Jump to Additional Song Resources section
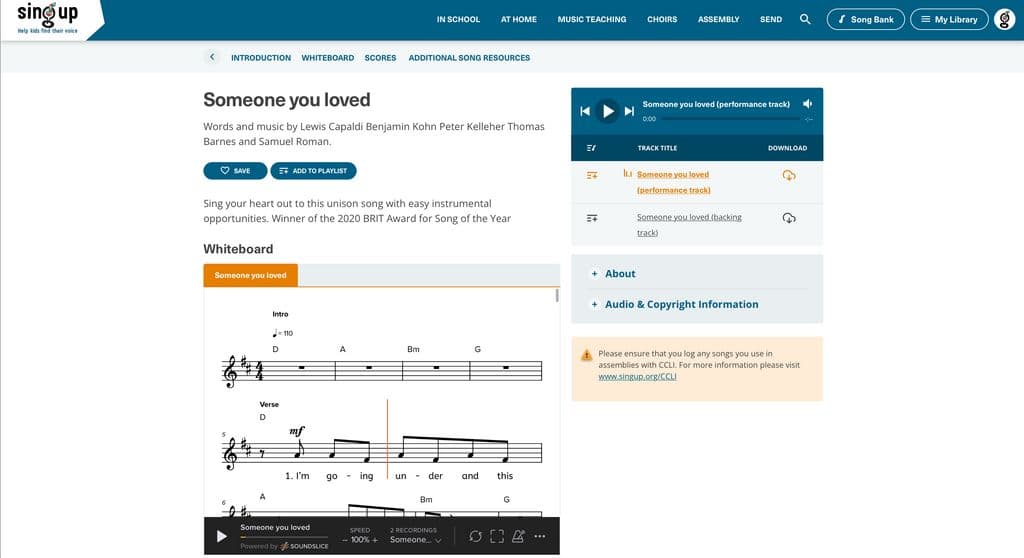The image size is (1024, 558). click(x=469, y=57)
